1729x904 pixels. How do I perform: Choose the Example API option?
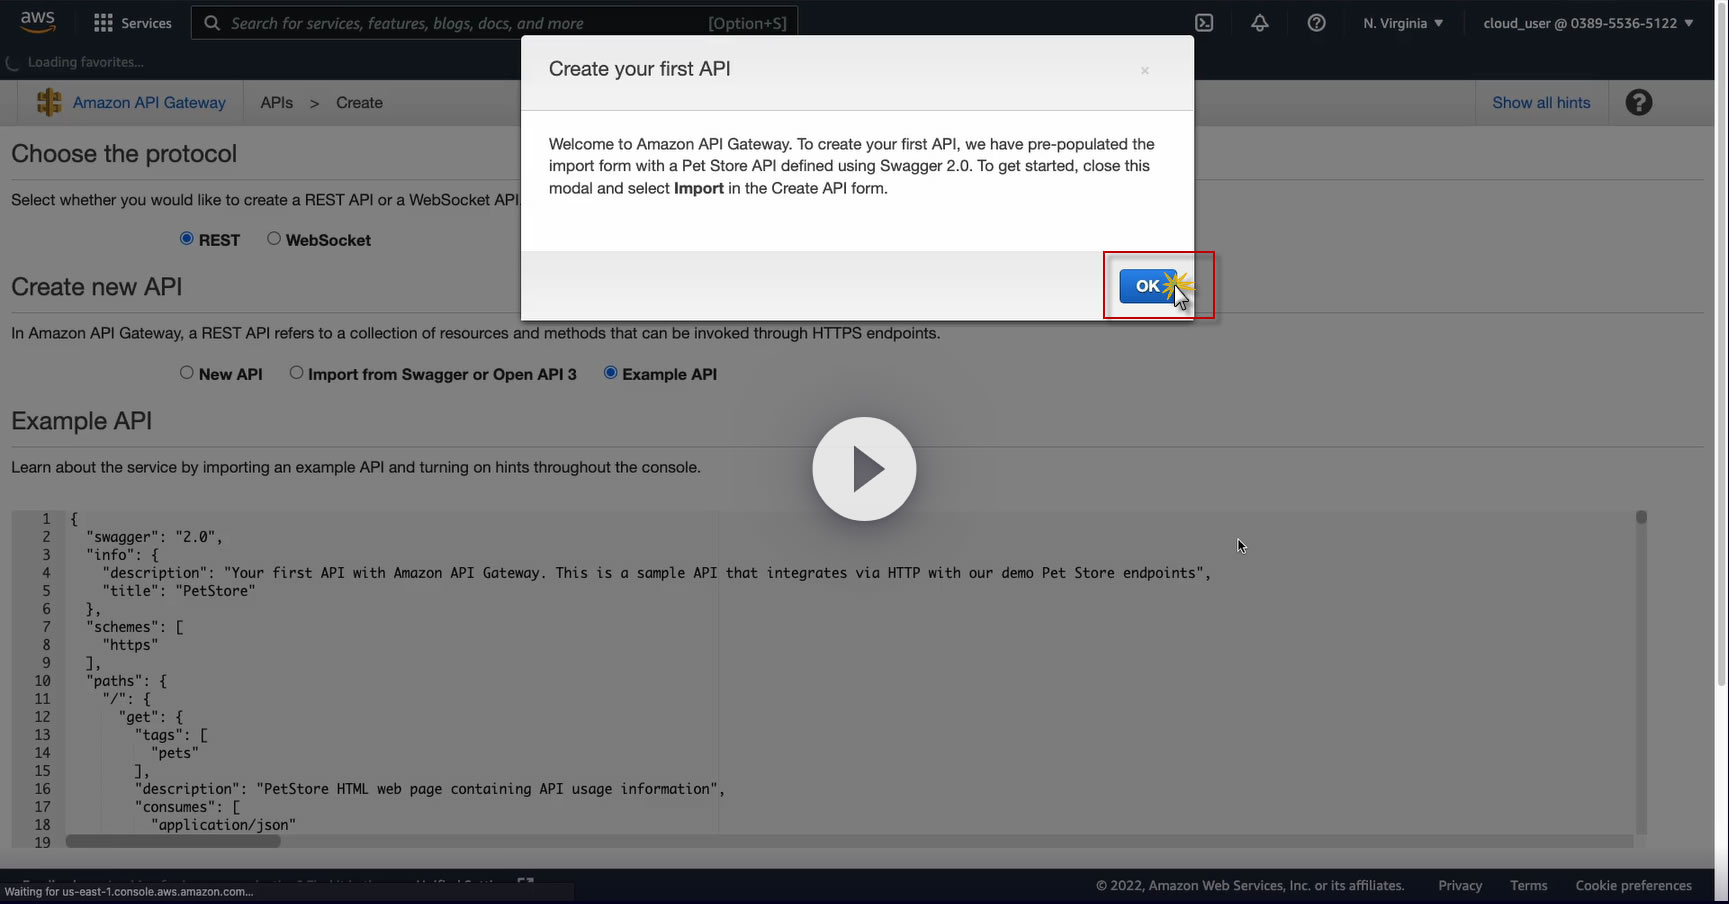[610, 372]
